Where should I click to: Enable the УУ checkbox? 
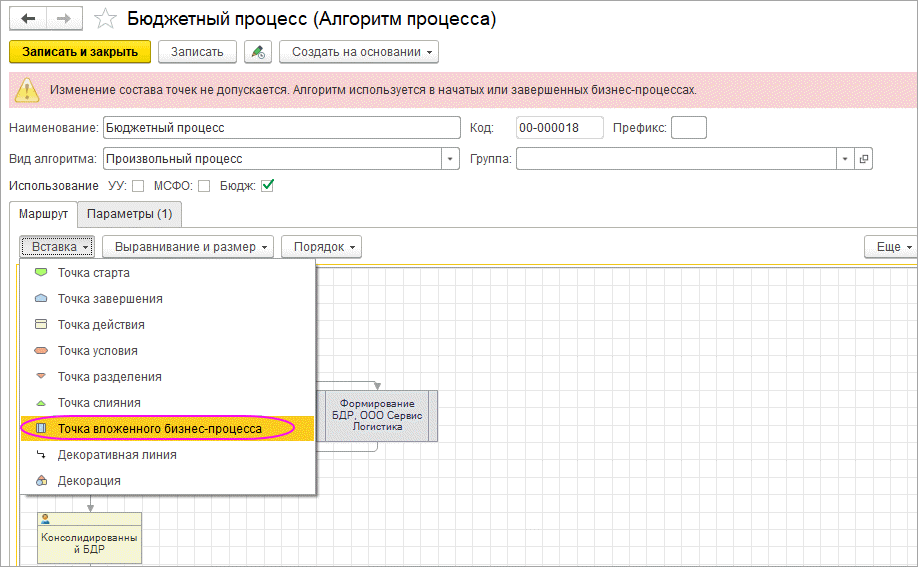pyautogui.click(x=138, y=186)
